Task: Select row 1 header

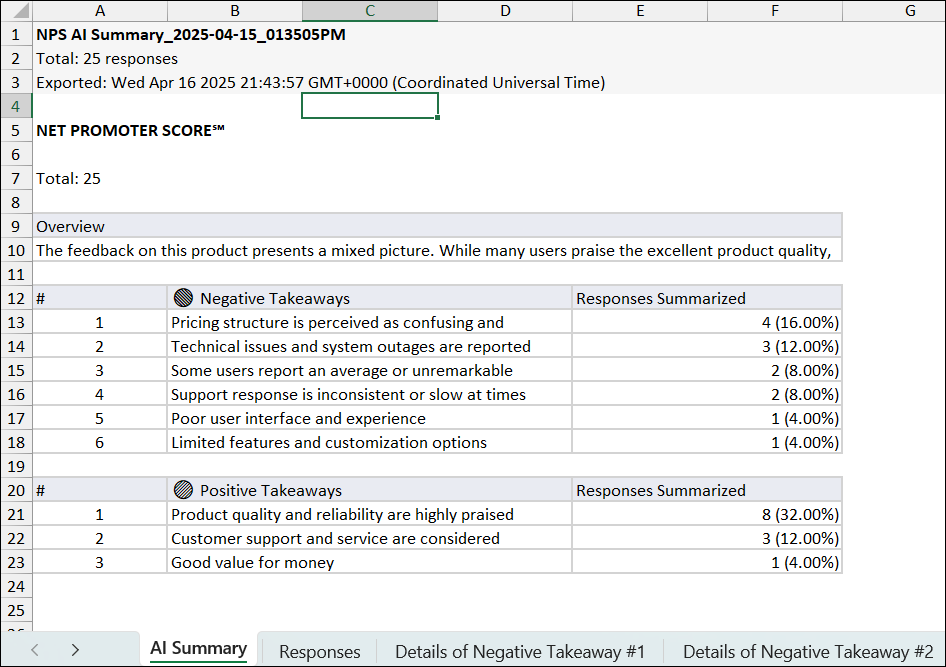Action: 16,34
